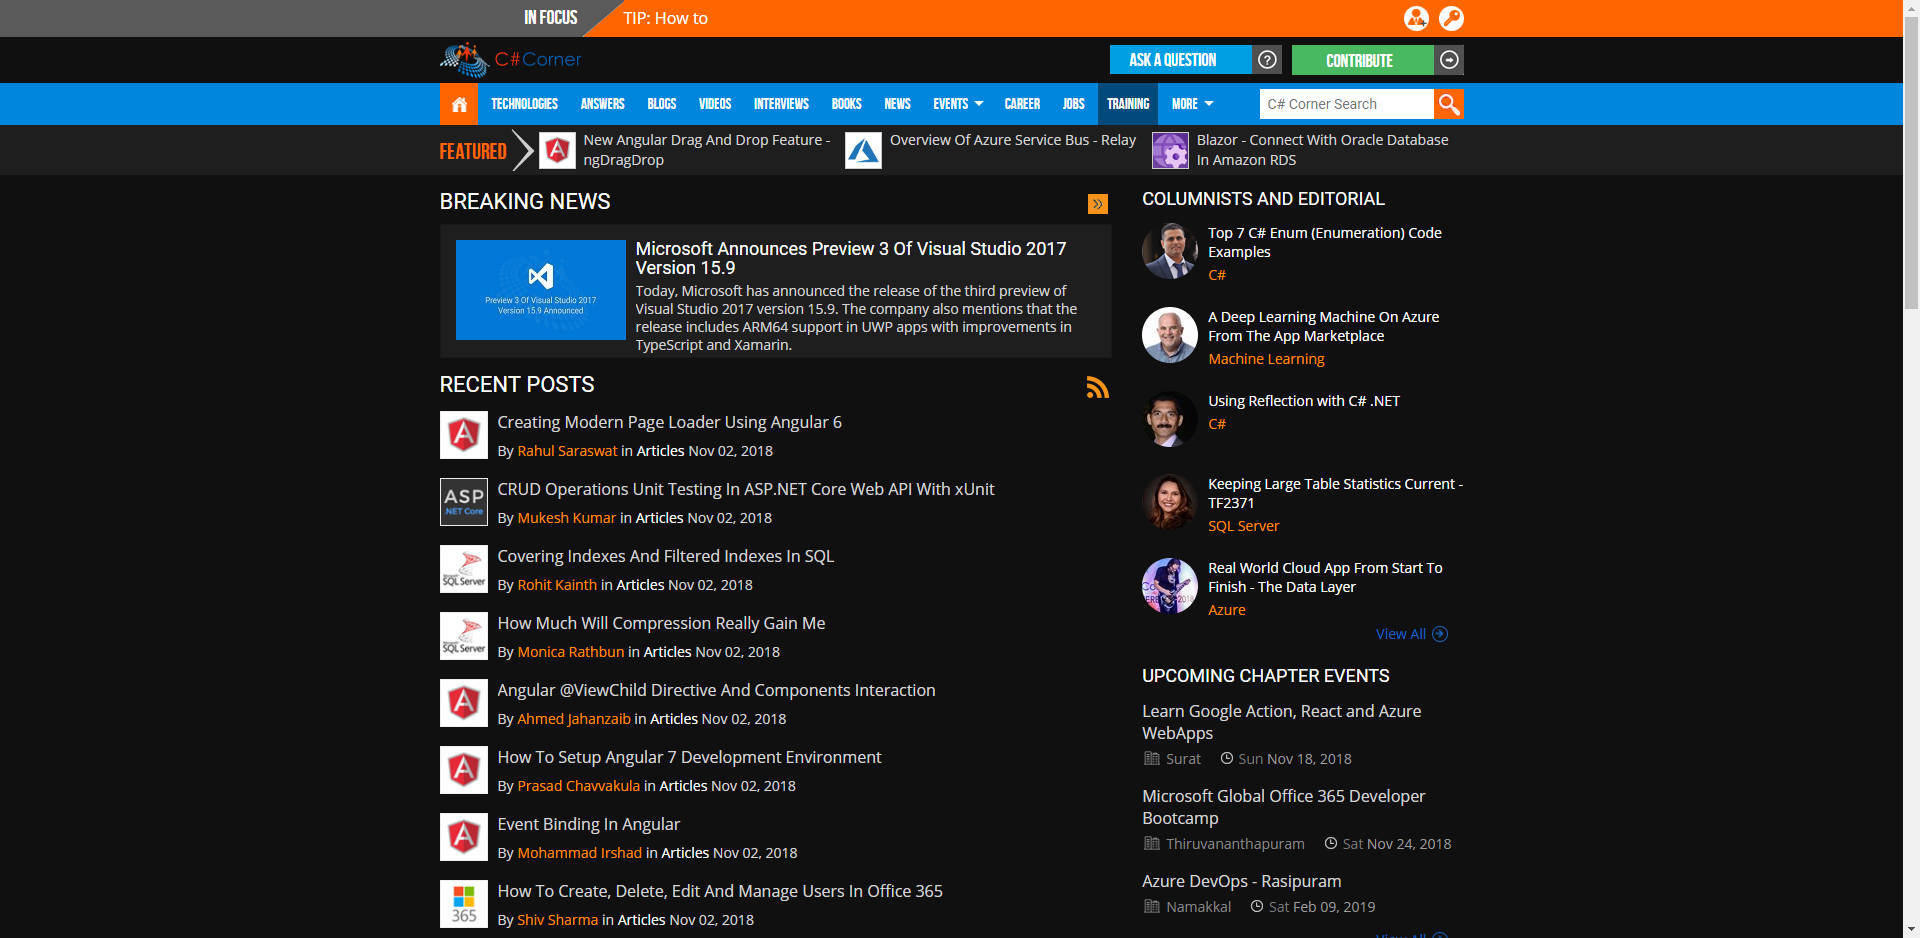The height and width of the screenshot is (938, 1920).
Task: Click the Ask a Question button
Action: 1180,60
